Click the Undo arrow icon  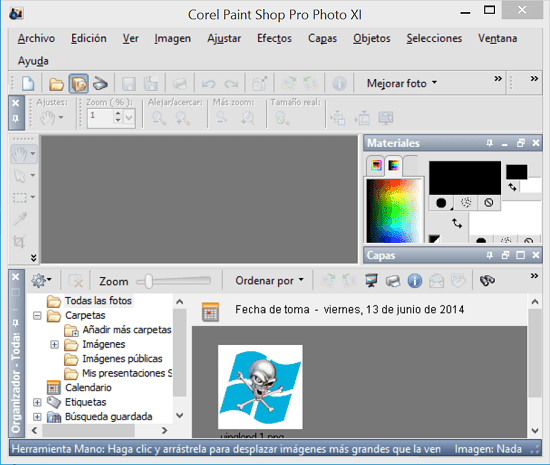209,84
